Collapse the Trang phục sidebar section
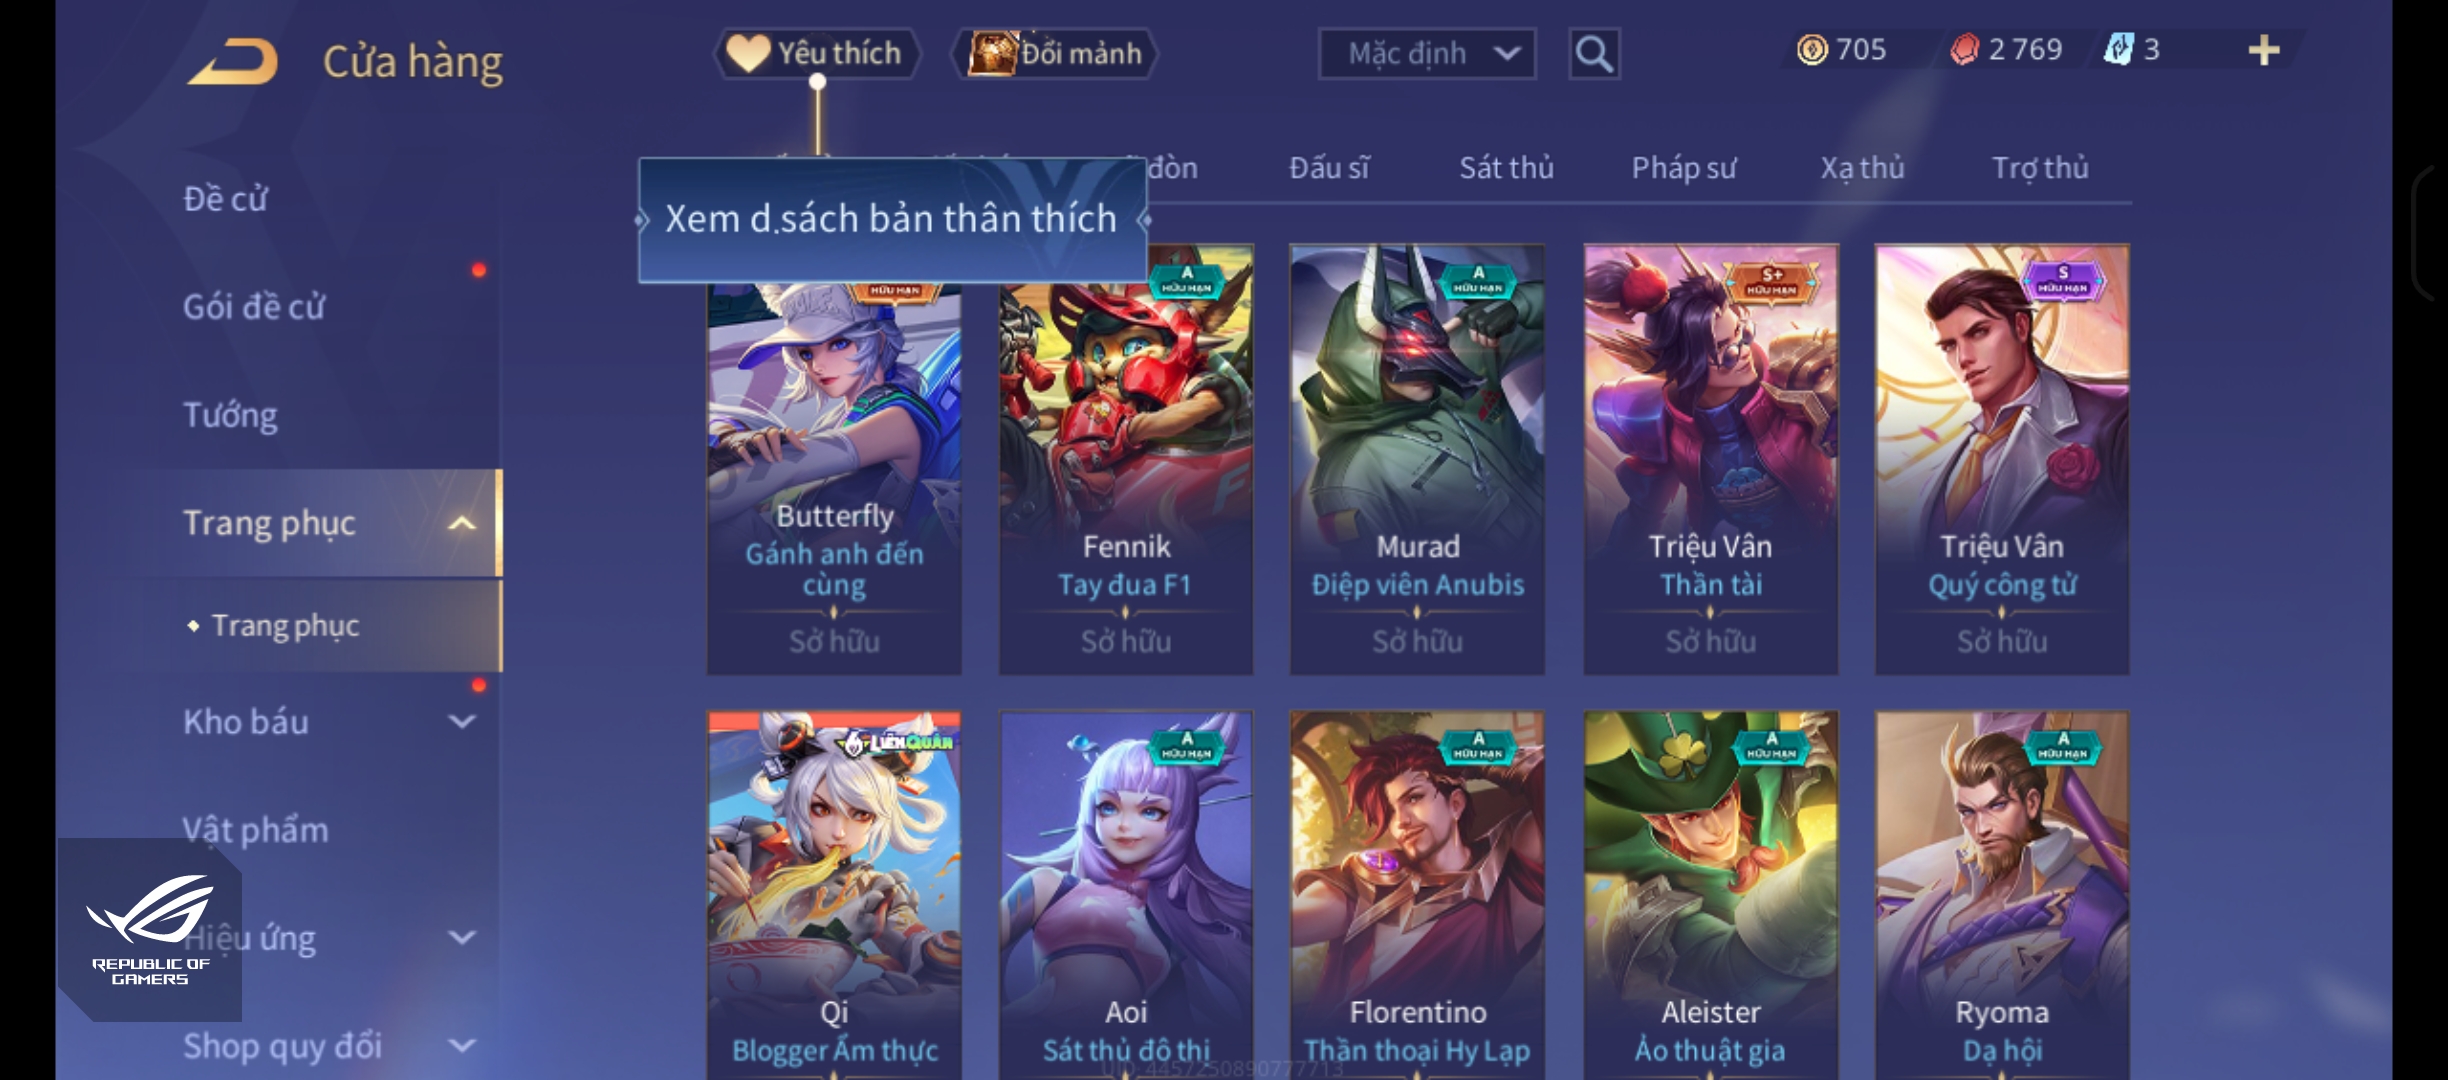 click(461, 523)
